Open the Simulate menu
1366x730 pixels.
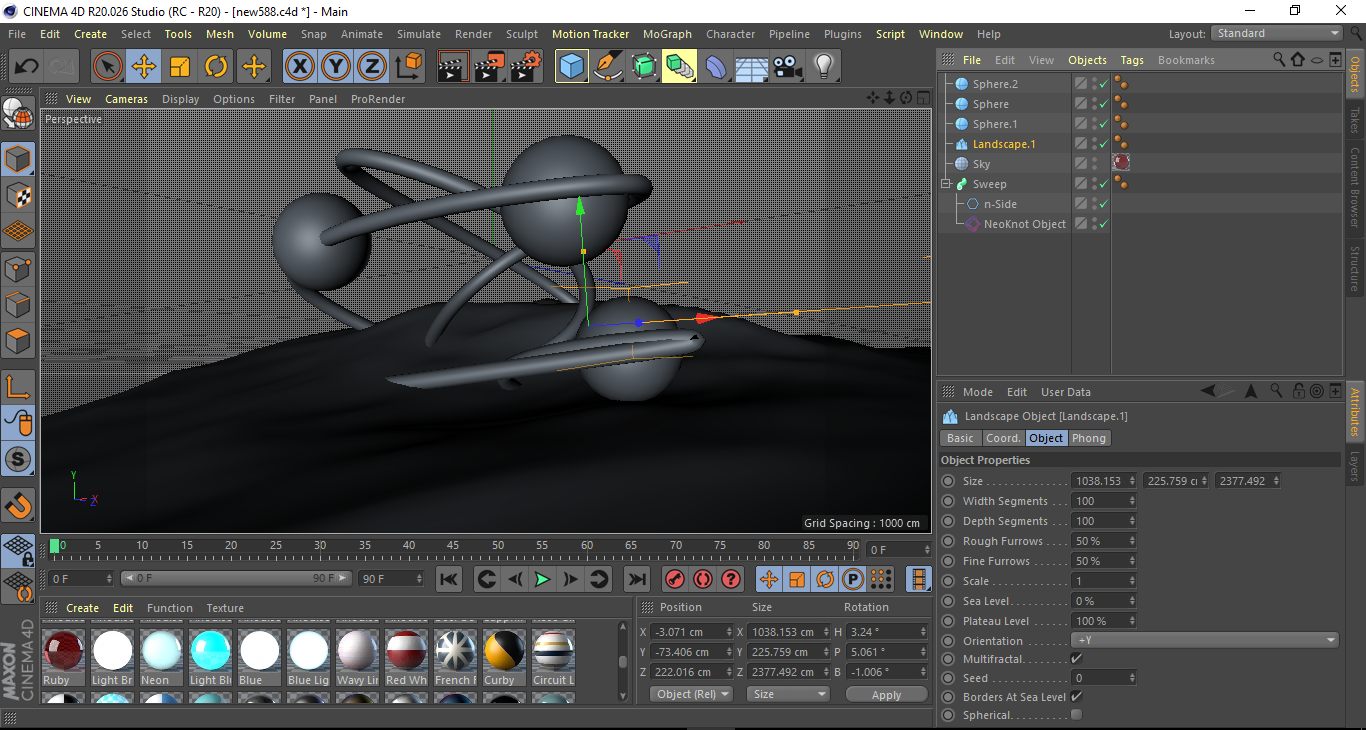tap(418, 34)
